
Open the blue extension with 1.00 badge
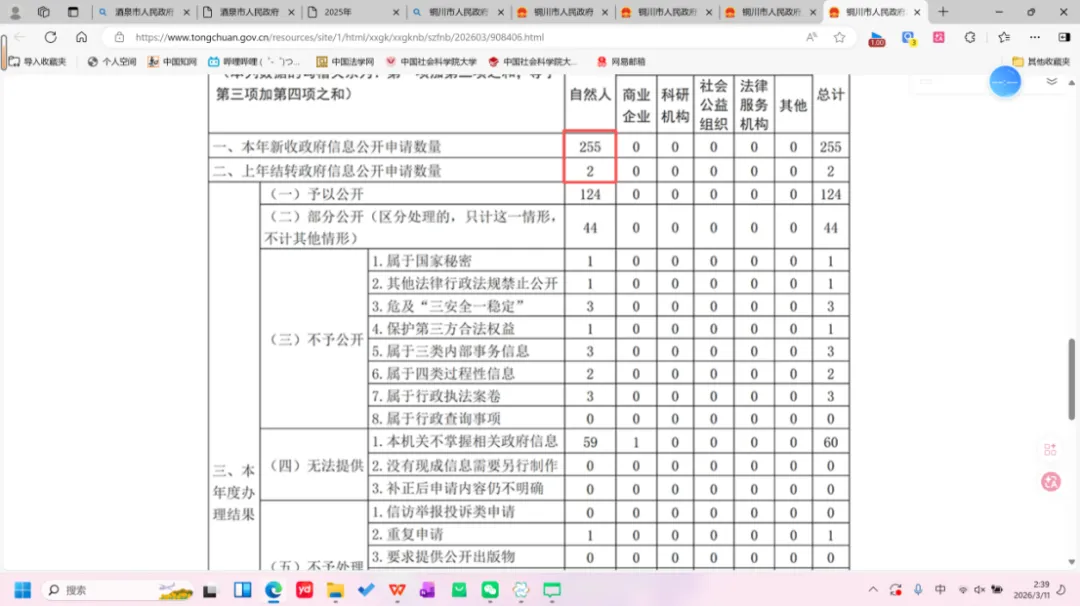[876, 39]
